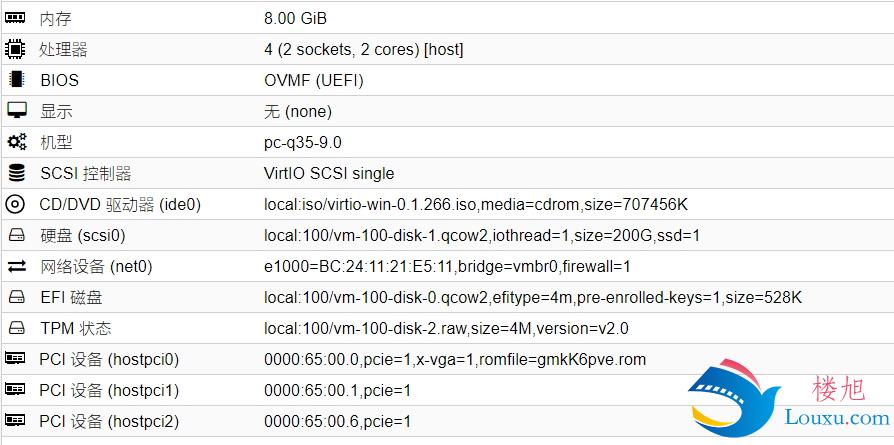Viewport: 894px width, 445px height.
Task: Select the 0000:65:00.6,pcie=1 hostpci2 value
Action: coord(337,422)
